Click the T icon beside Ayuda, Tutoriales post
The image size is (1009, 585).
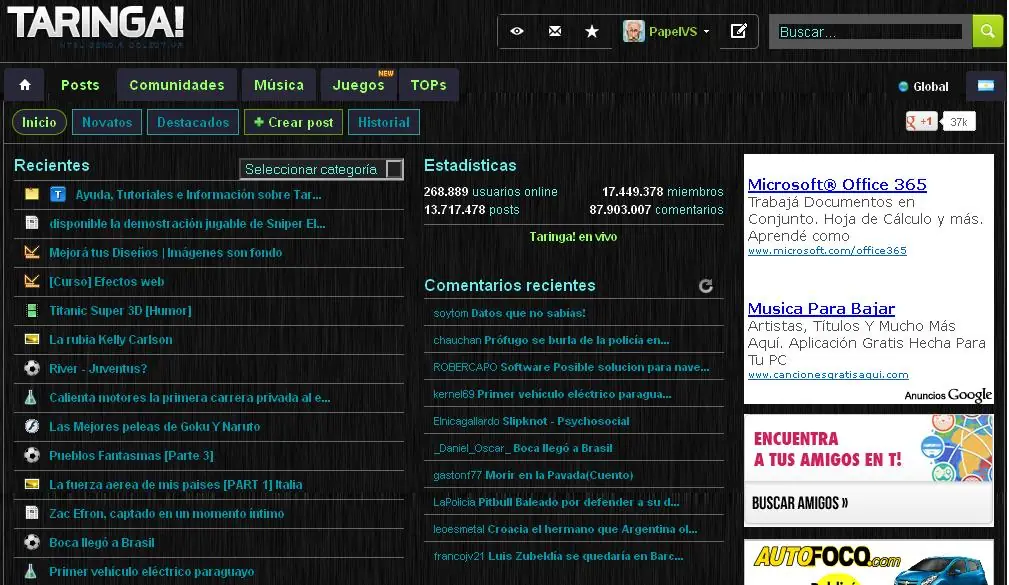58,194
